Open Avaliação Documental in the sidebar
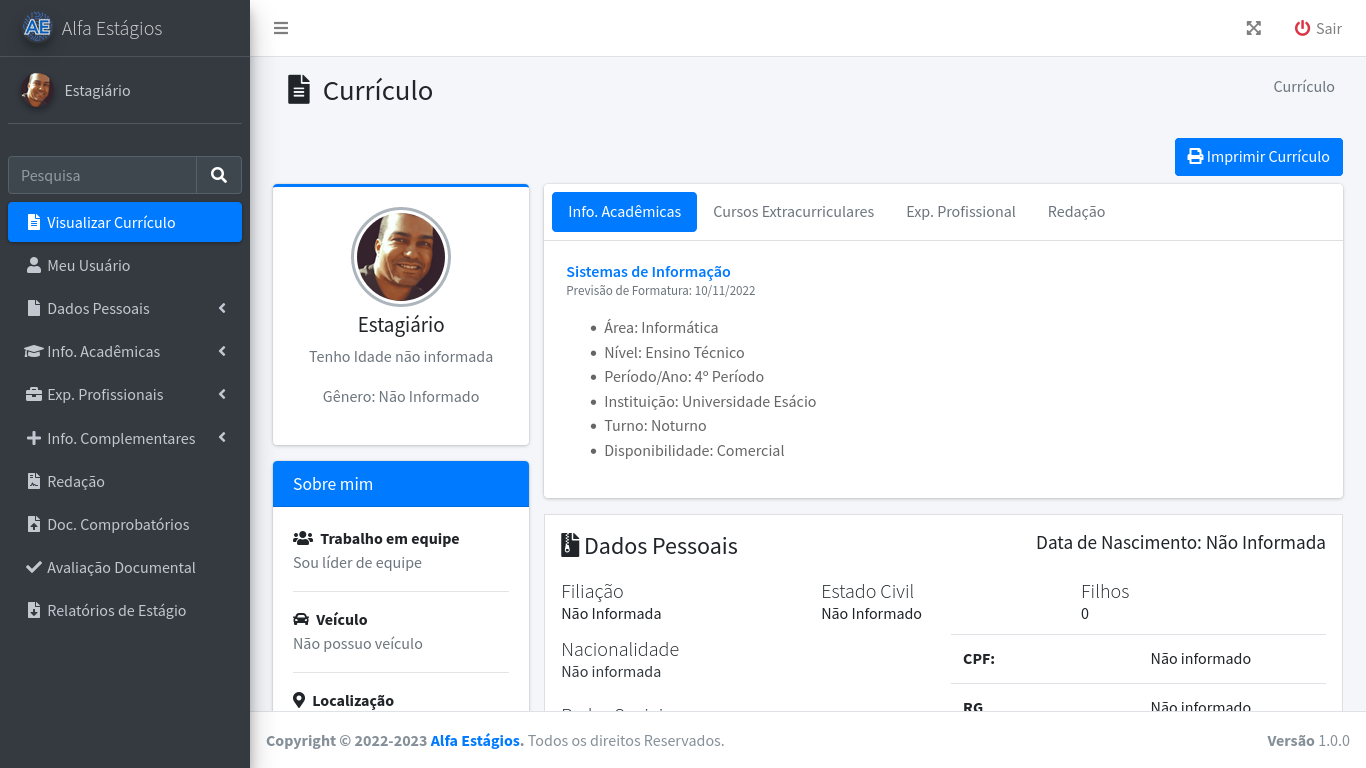 121,567
